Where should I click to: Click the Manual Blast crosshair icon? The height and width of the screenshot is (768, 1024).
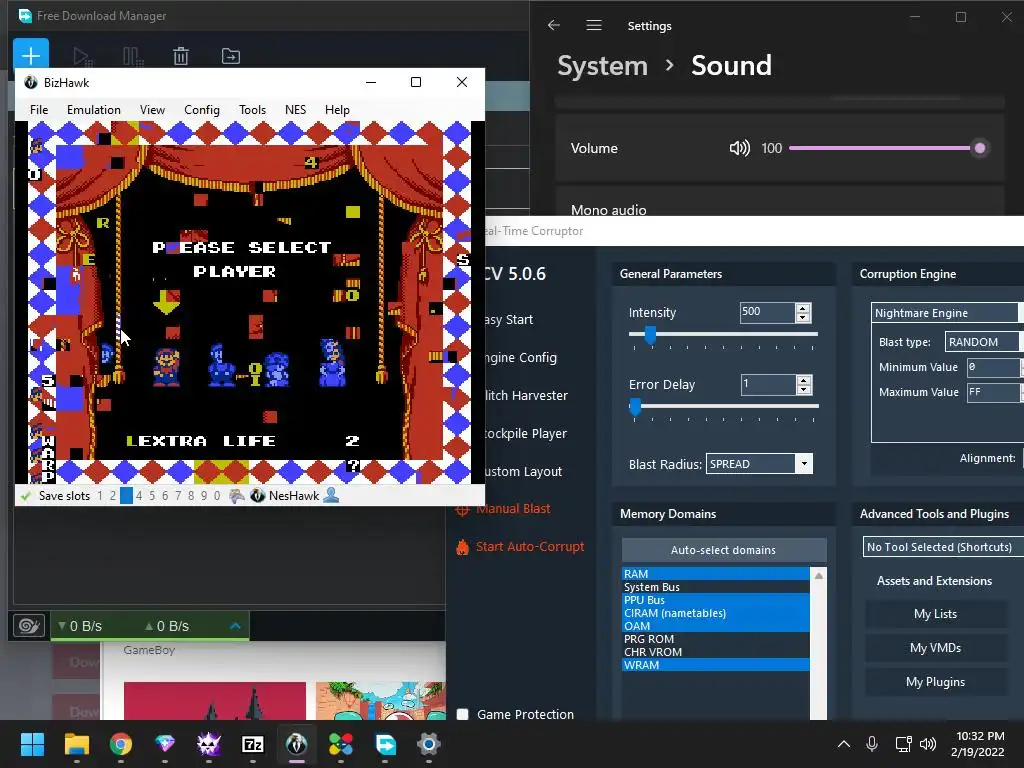click(x=462, y=509)
